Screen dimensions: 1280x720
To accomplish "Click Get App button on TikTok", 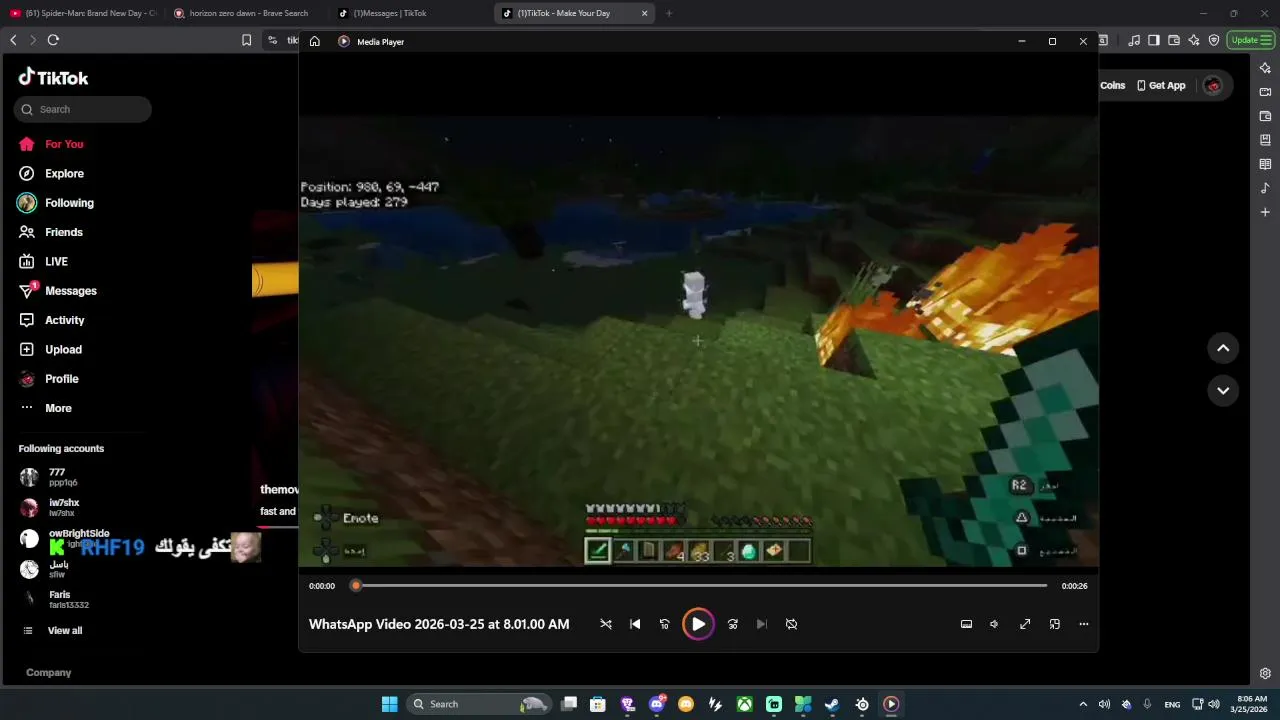I will [x=1161, y=86].
